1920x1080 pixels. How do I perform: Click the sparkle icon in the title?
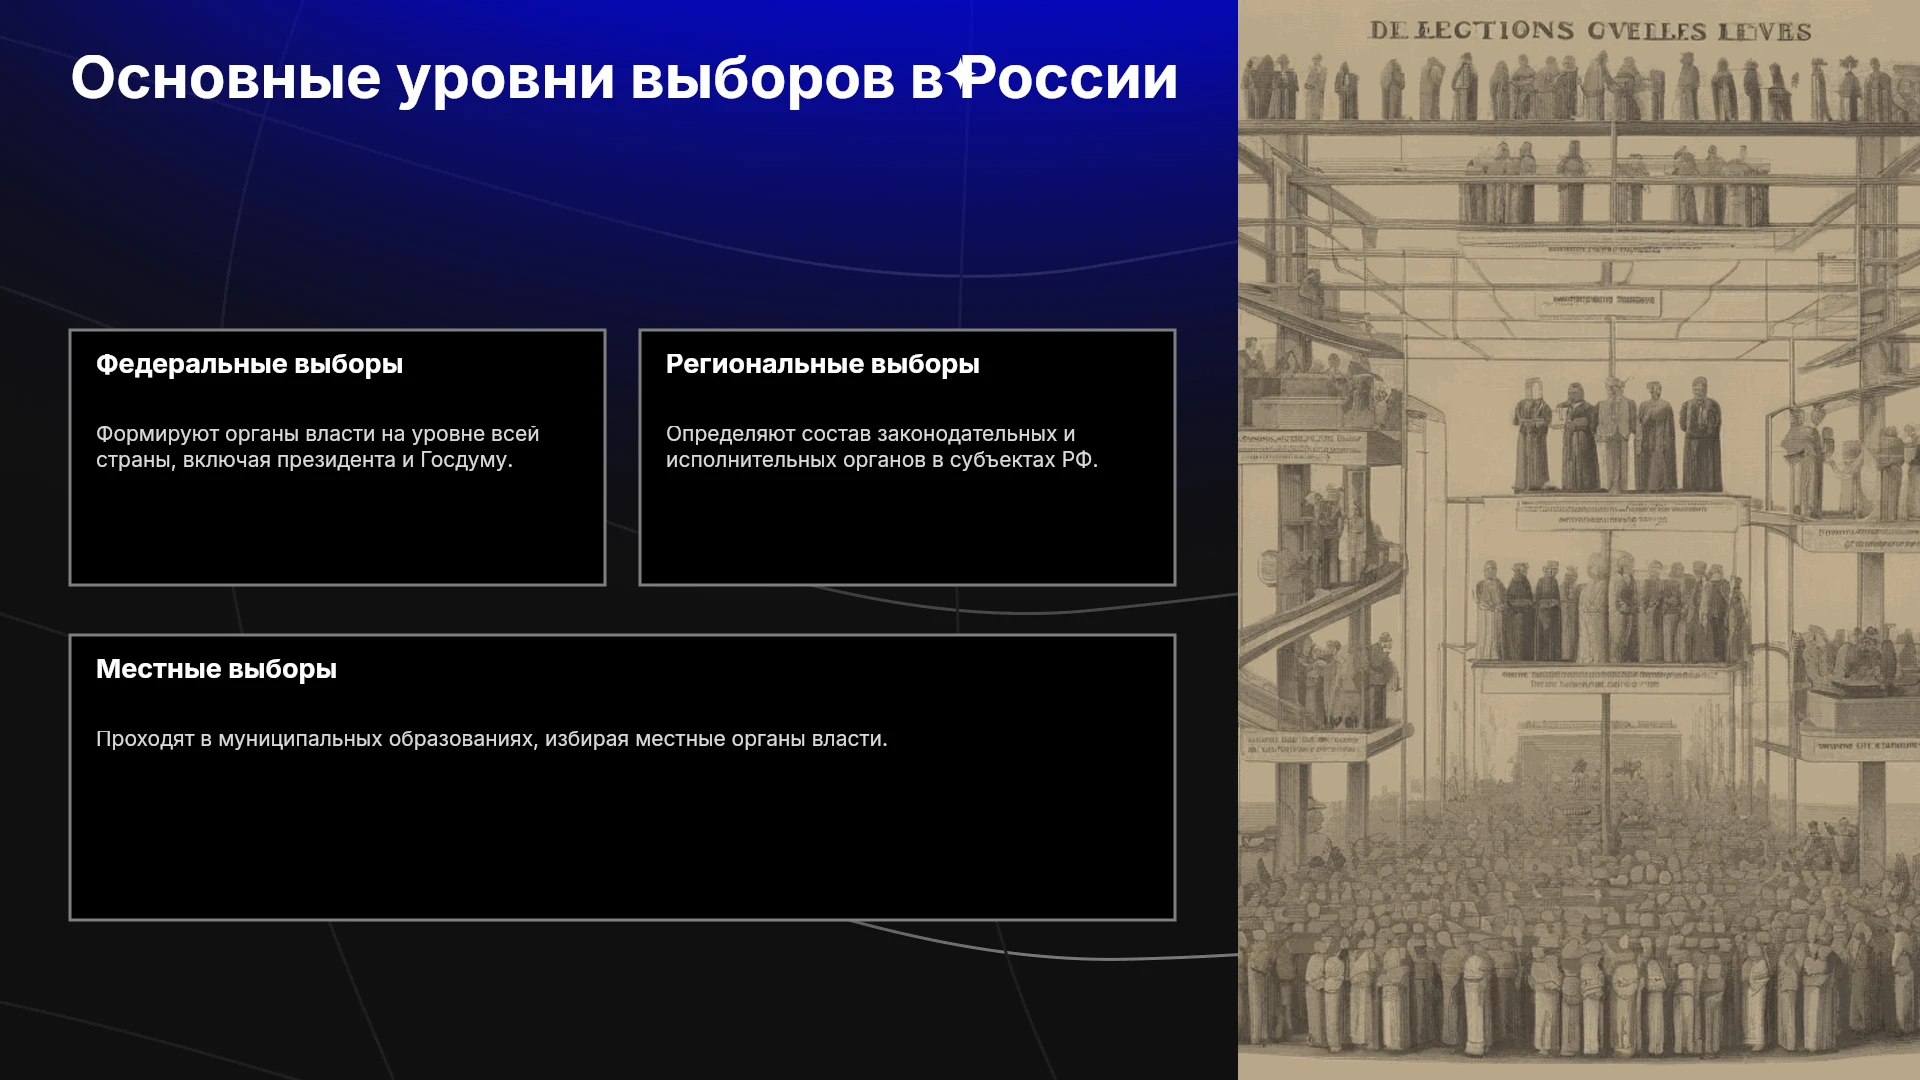(961, 76)
